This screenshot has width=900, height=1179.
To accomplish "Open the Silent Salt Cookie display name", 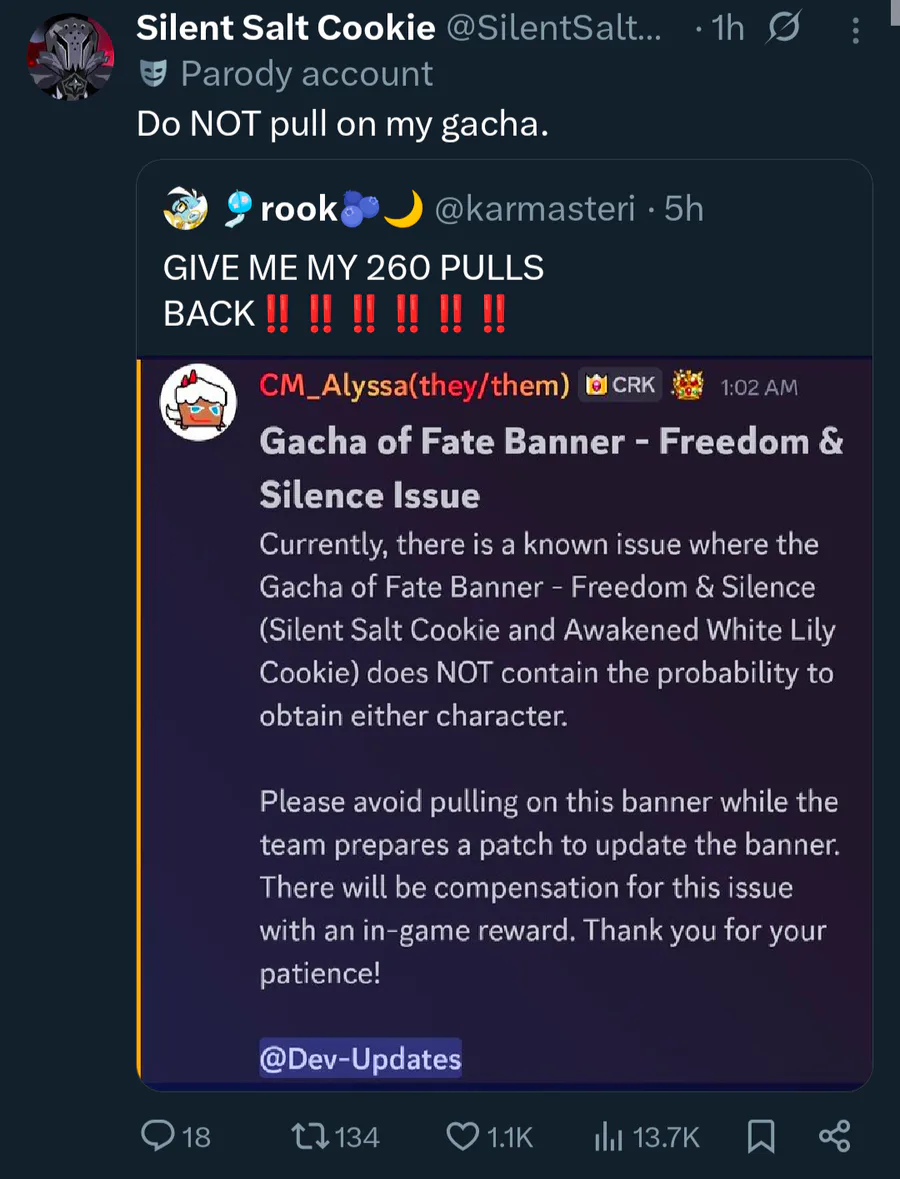I will coord(286,29).
